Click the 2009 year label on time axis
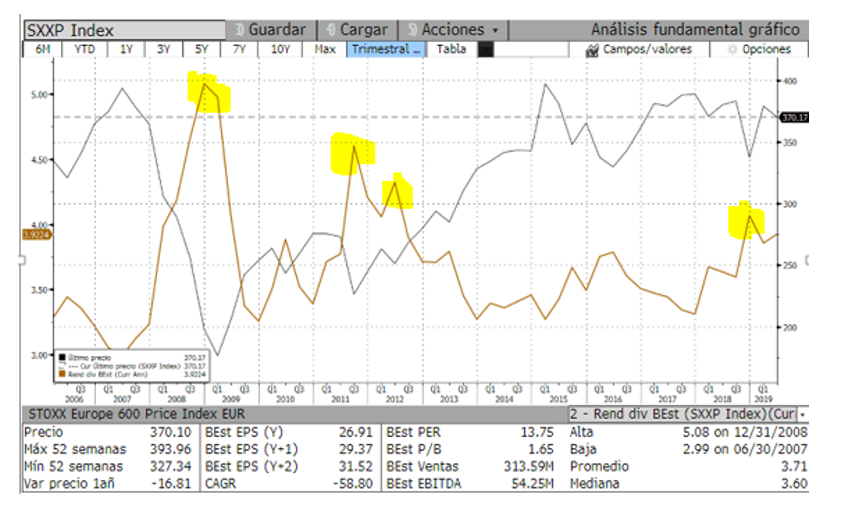This screenshot has width=843, height=510. (x=231, y=399)
